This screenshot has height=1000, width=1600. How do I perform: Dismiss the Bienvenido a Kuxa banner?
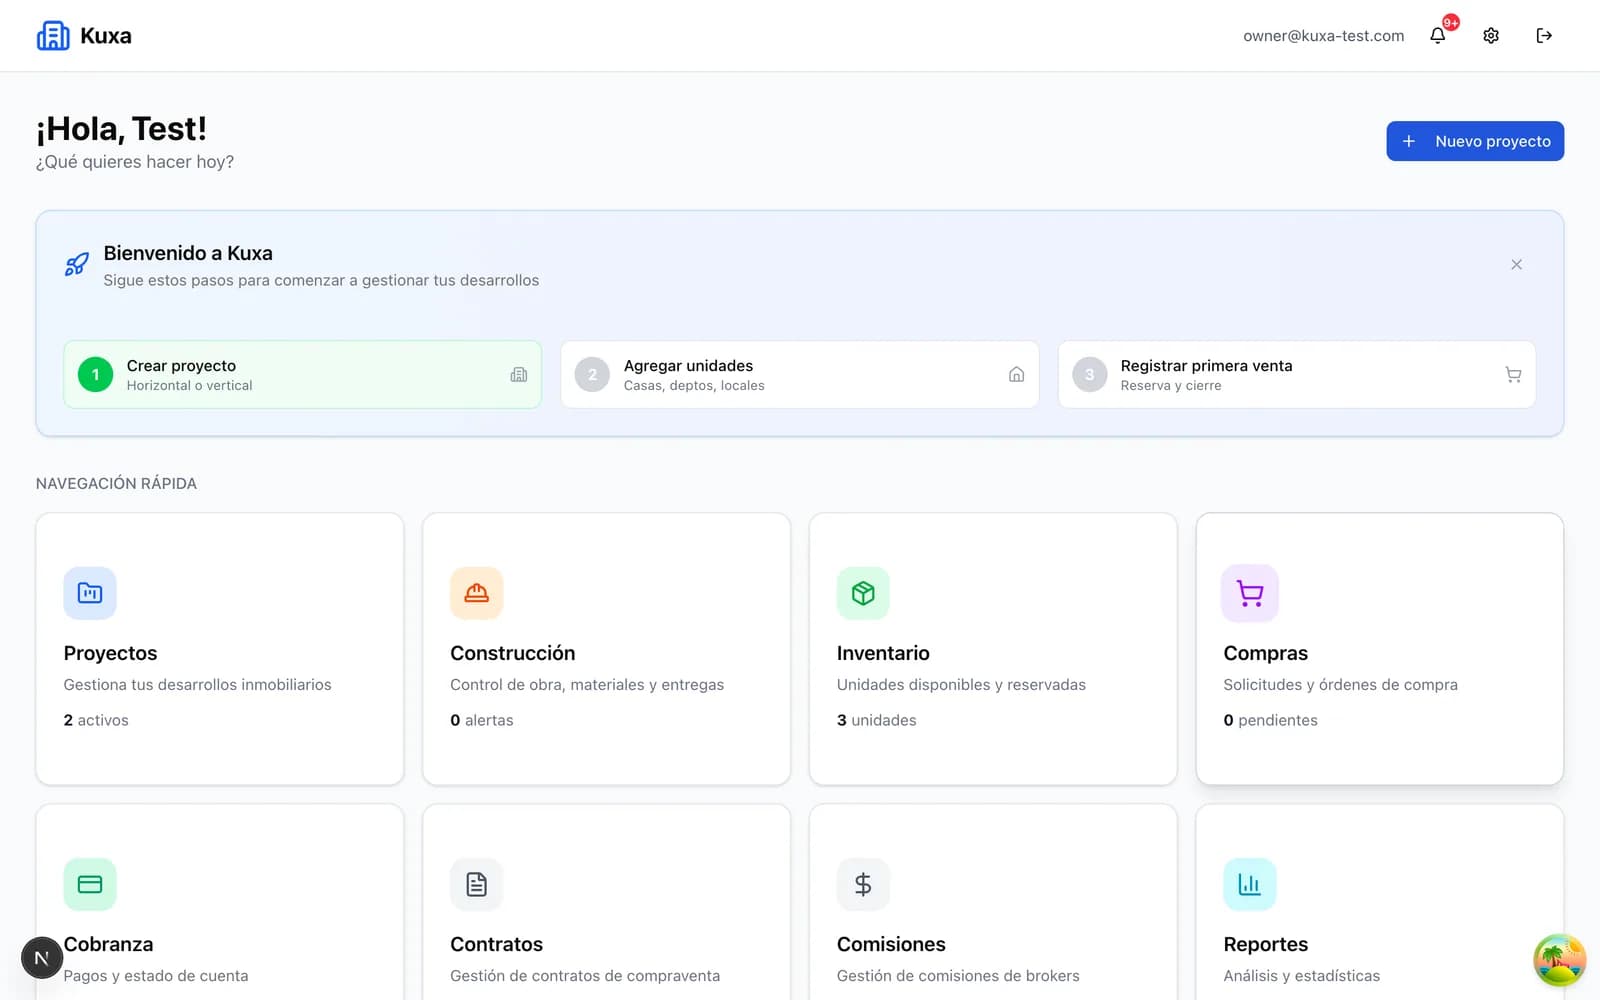pyautogui.click(x=1516, y=265)
